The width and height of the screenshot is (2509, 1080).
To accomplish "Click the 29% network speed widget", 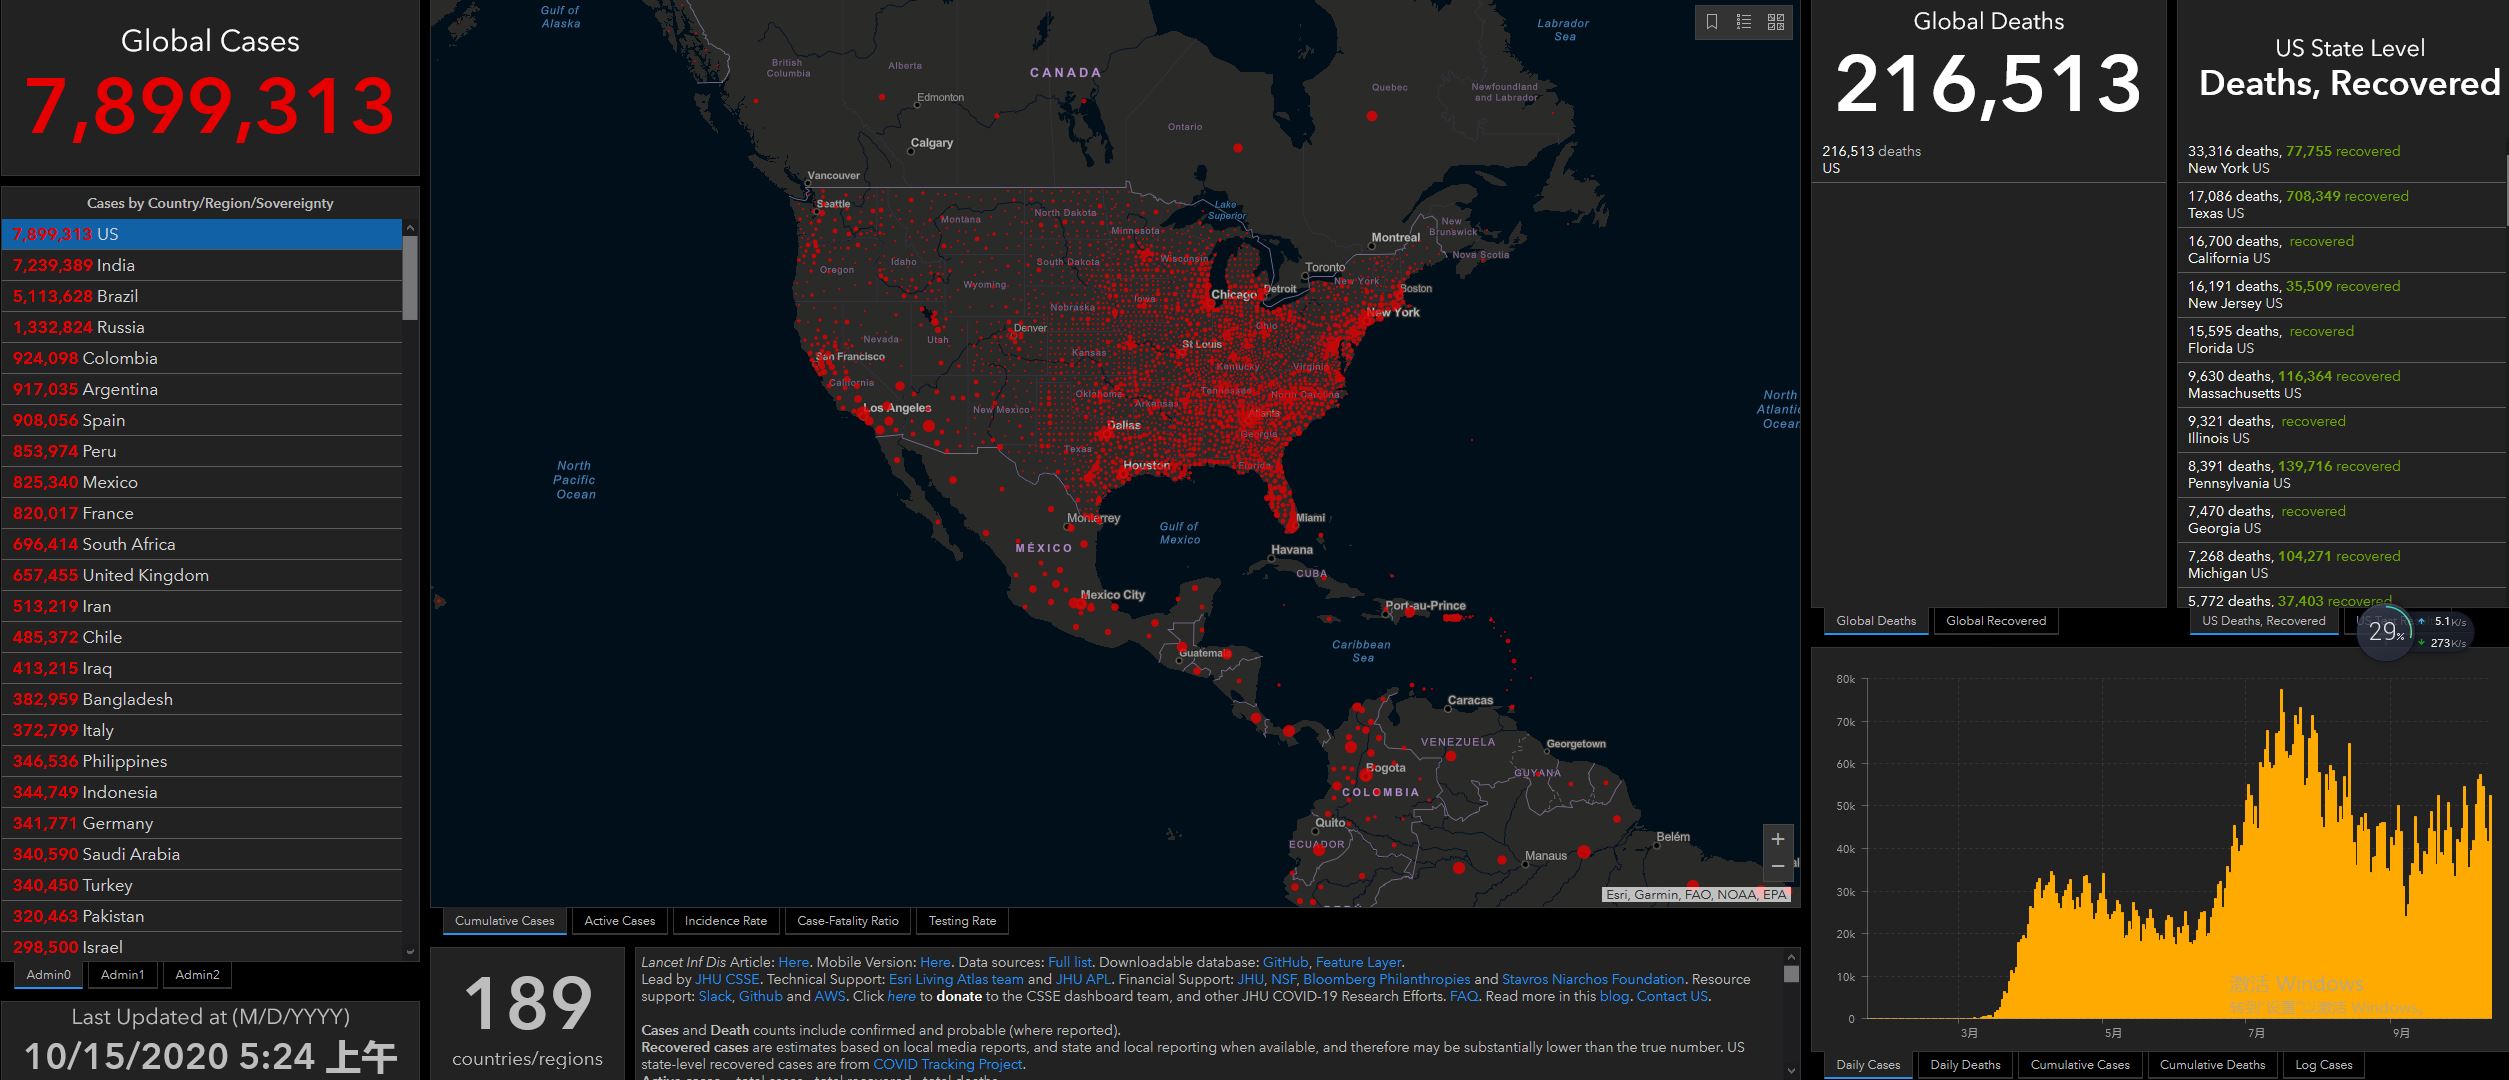I will pyautogui.click(x=2386, y=632).
